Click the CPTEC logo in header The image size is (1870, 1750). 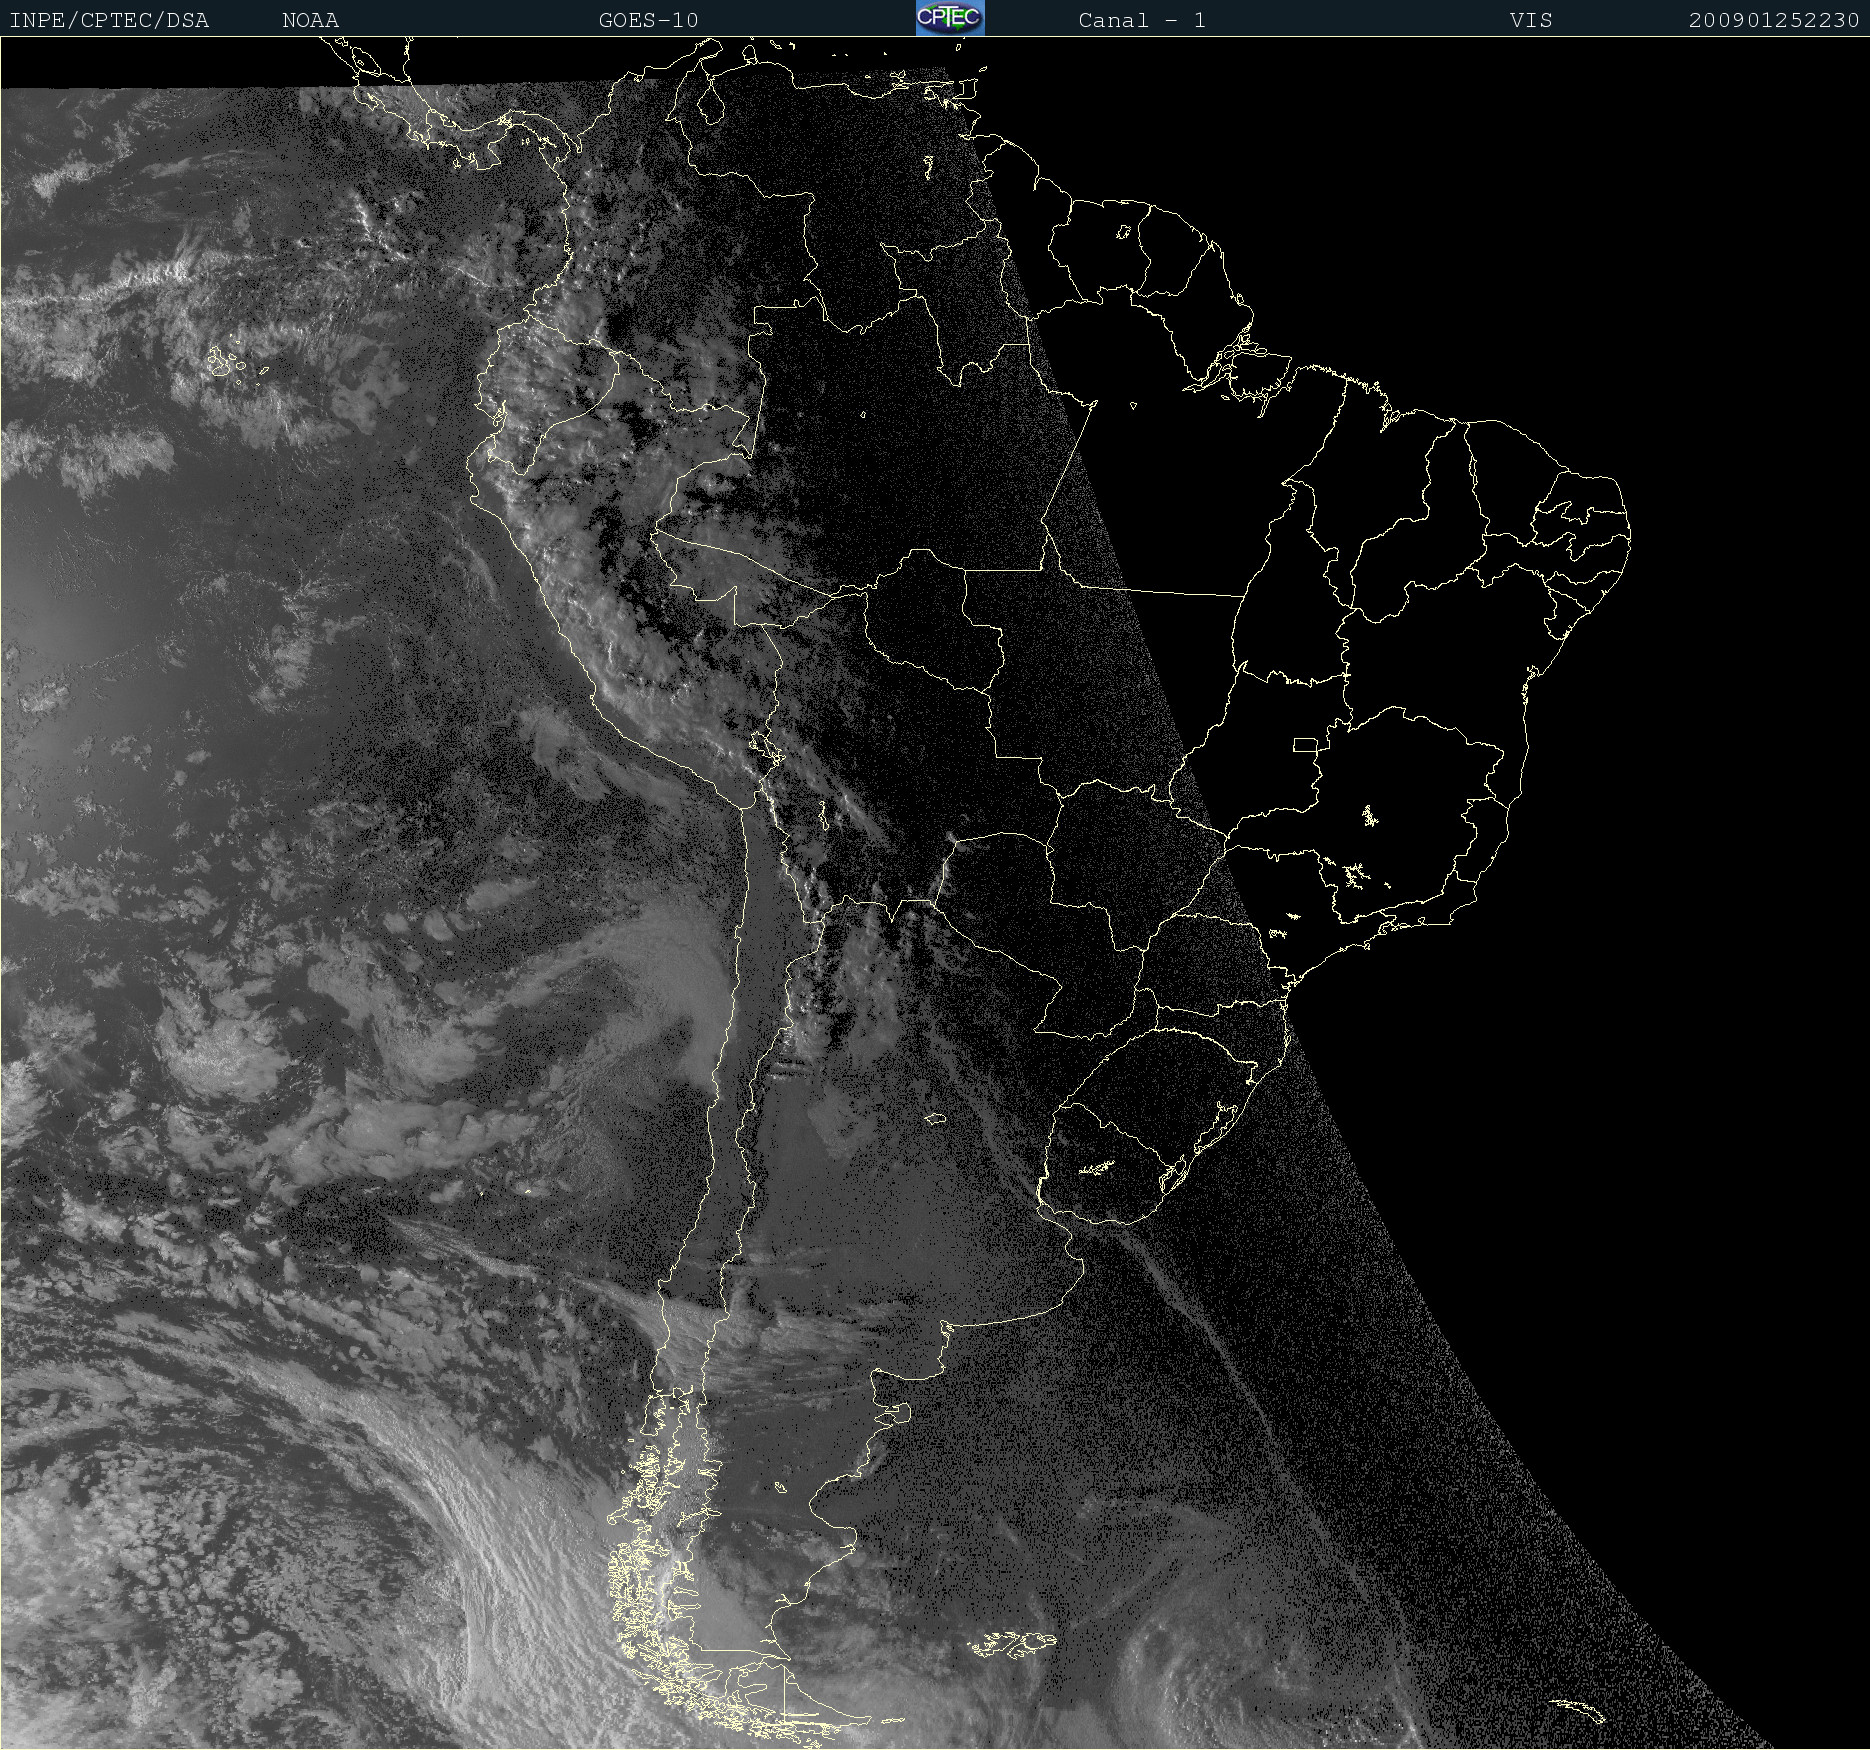pyautogui.click(x=950, y=18)
